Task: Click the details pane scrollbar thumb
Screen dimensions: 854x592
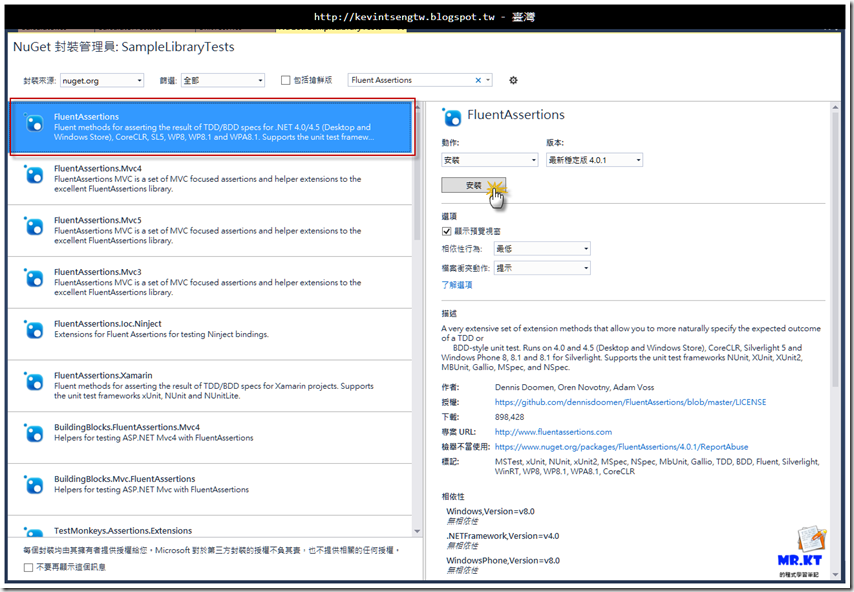Action: click(x=835, y=251)
